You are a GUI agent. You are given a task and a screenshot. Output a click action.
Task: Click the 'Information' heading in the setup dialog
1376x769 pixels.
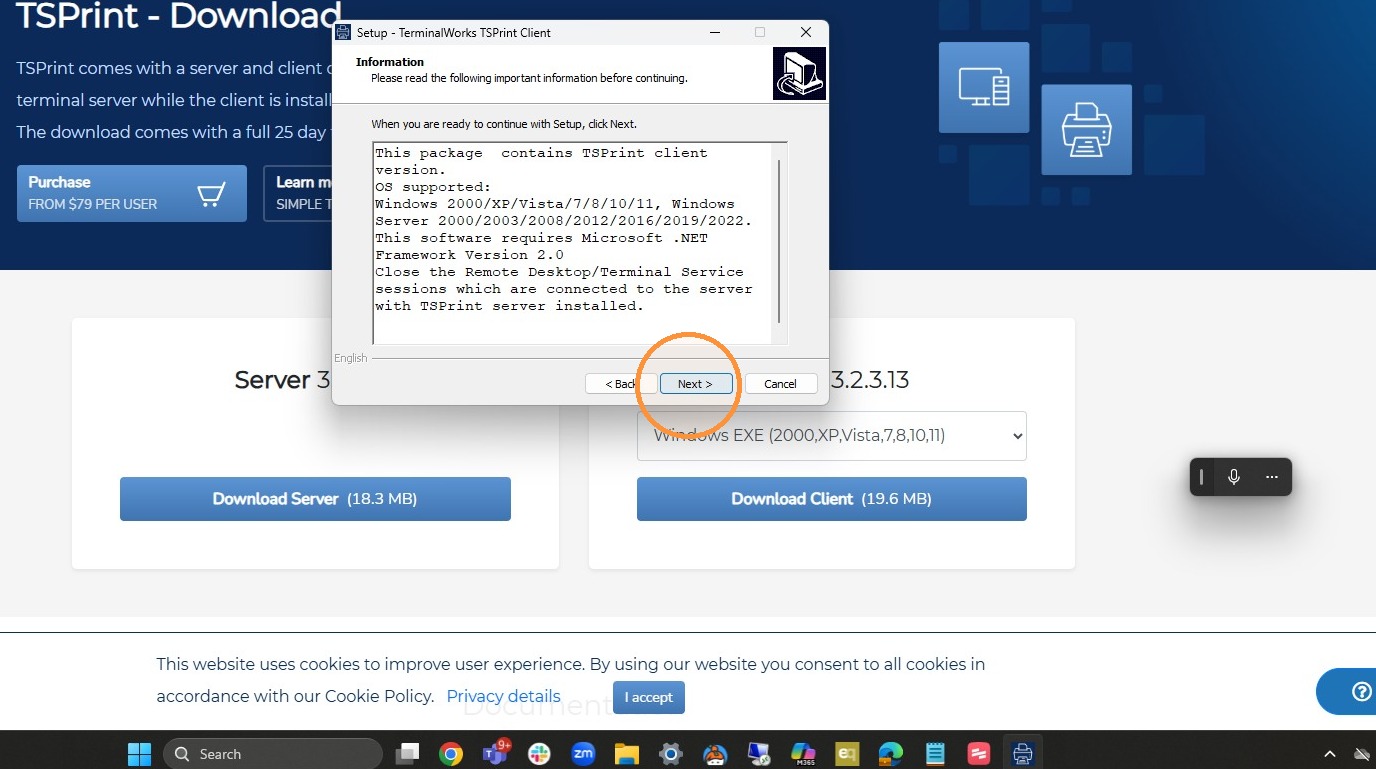click(x=390, y=62)
